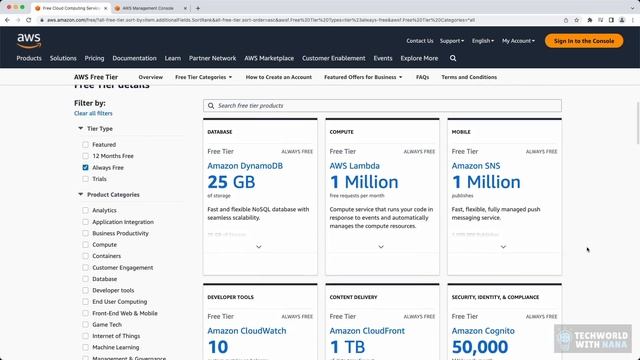Open Featured Offers for Business dropdown
The width and height of the screenshot is (640, 360).
[x=363, y=77]
